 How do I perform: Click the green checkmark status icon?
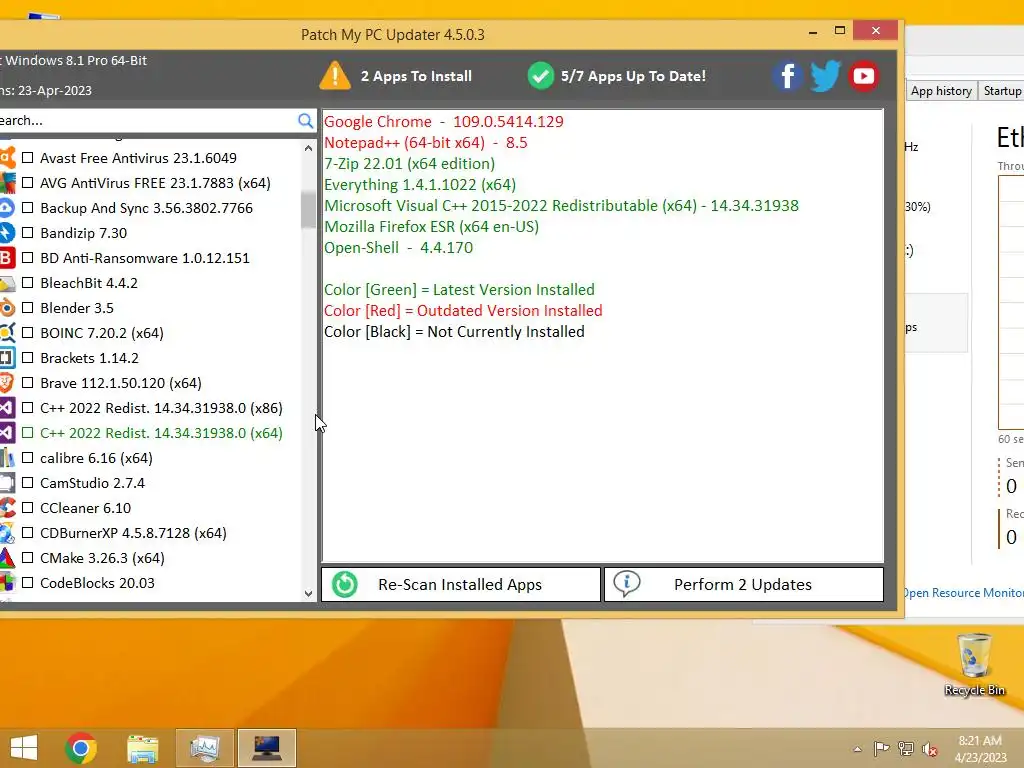coord(541,76)
